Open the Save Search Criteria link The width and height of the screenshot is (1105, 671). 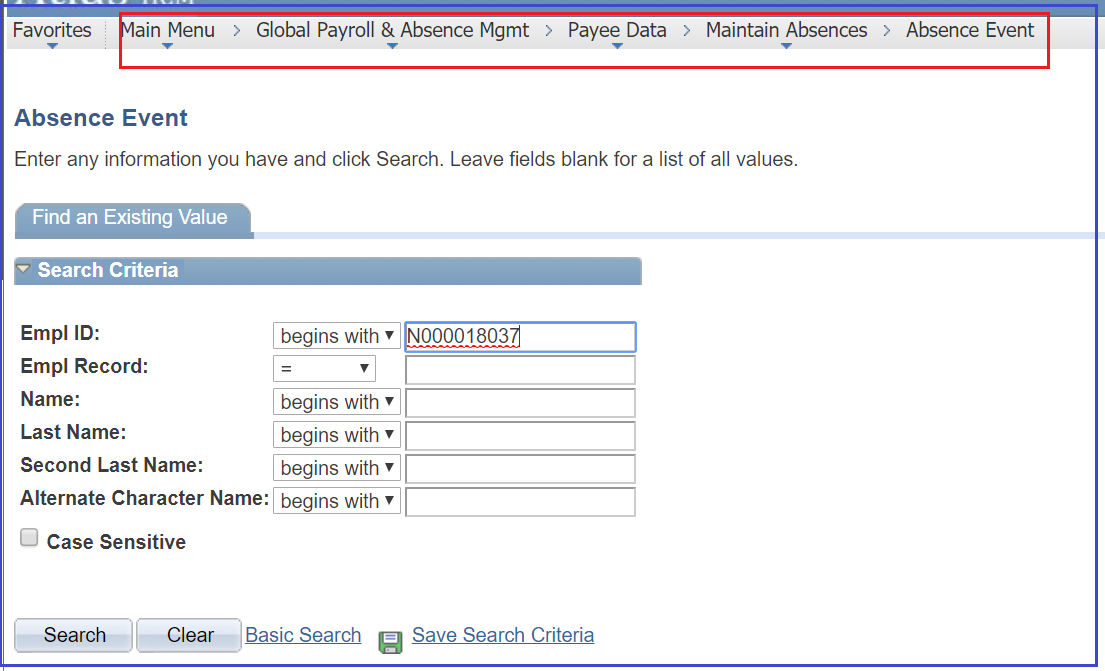(503, 635)
